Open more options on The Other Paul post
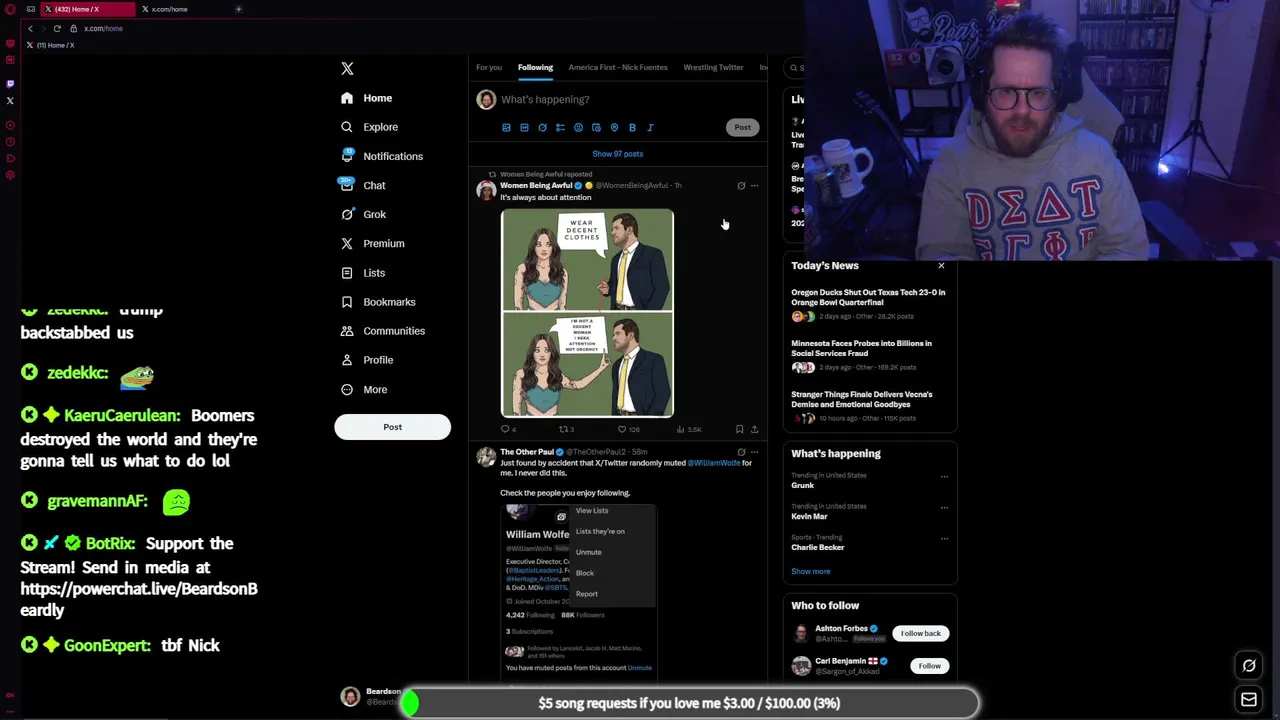 (x=754, y=452)
